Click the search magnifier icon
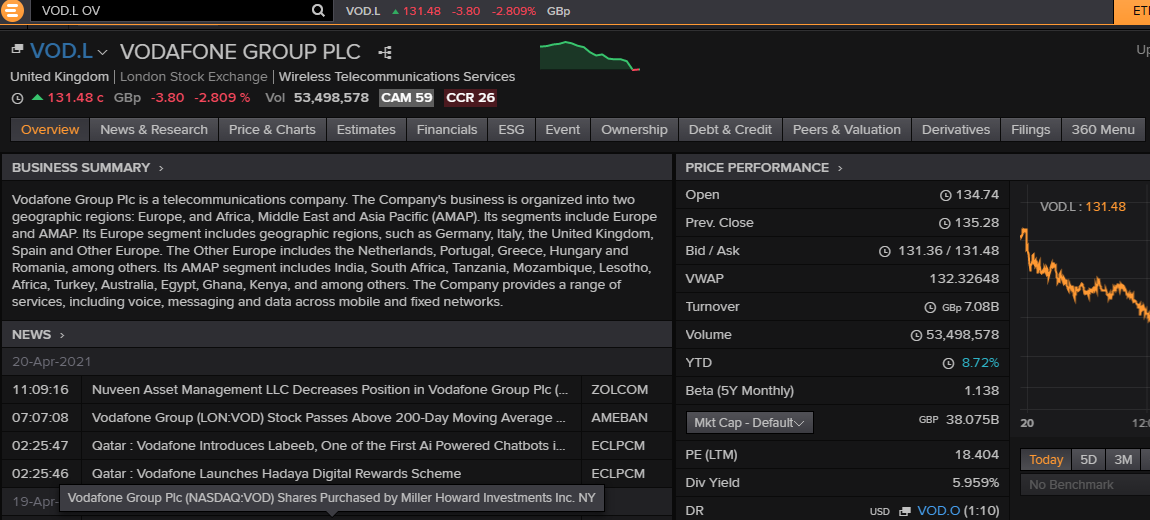Image resolution: width=1150 pixels, height=520 pixels. (x=318, y=11)
